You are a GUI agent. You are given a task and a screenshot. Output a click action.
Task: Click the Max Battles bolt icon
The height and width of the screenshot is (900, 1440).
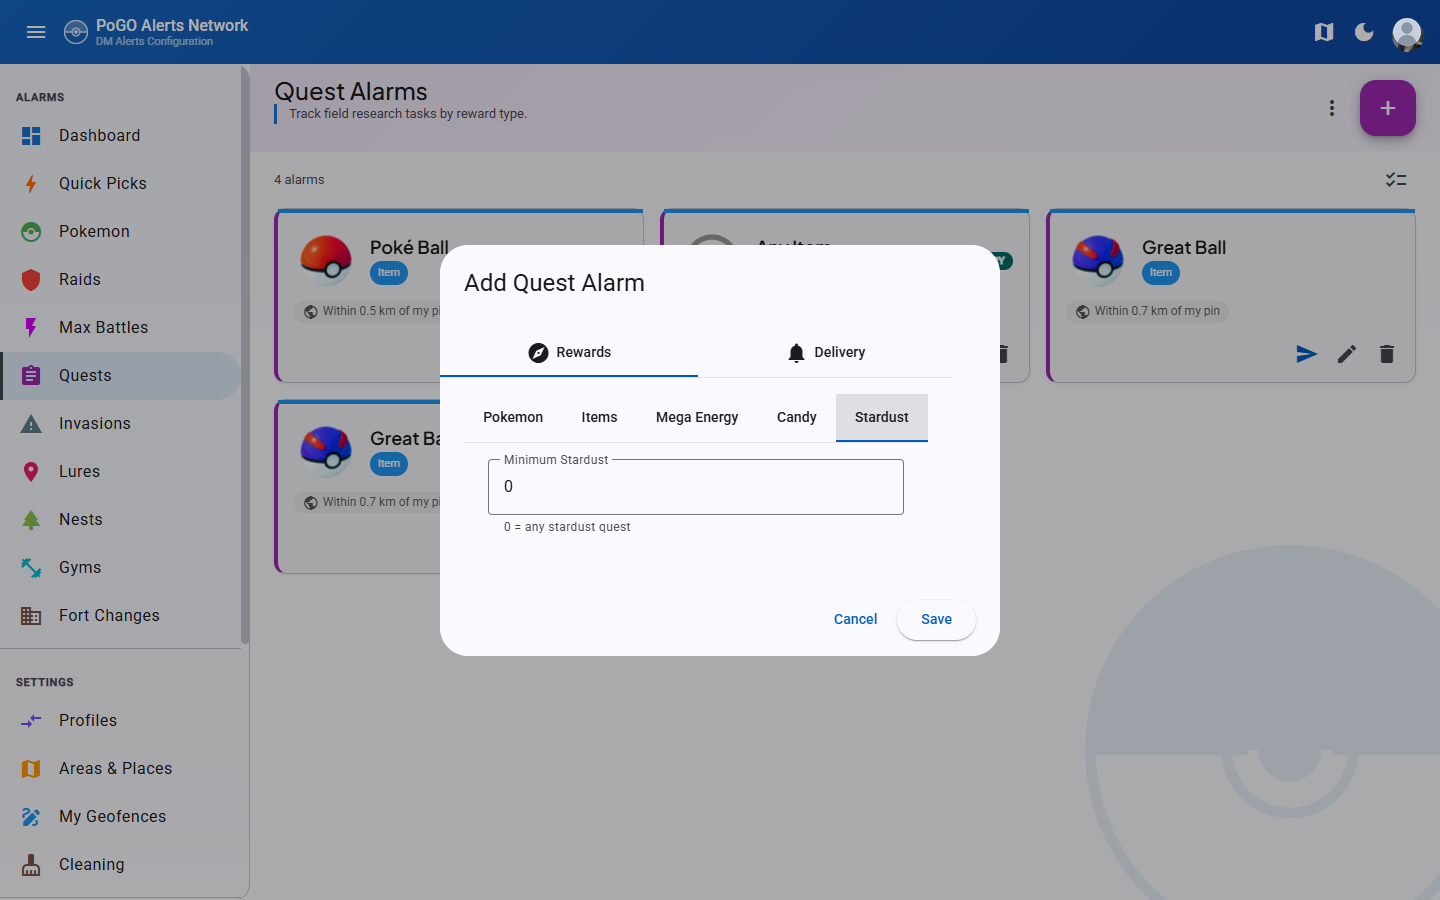coord(31,328)
